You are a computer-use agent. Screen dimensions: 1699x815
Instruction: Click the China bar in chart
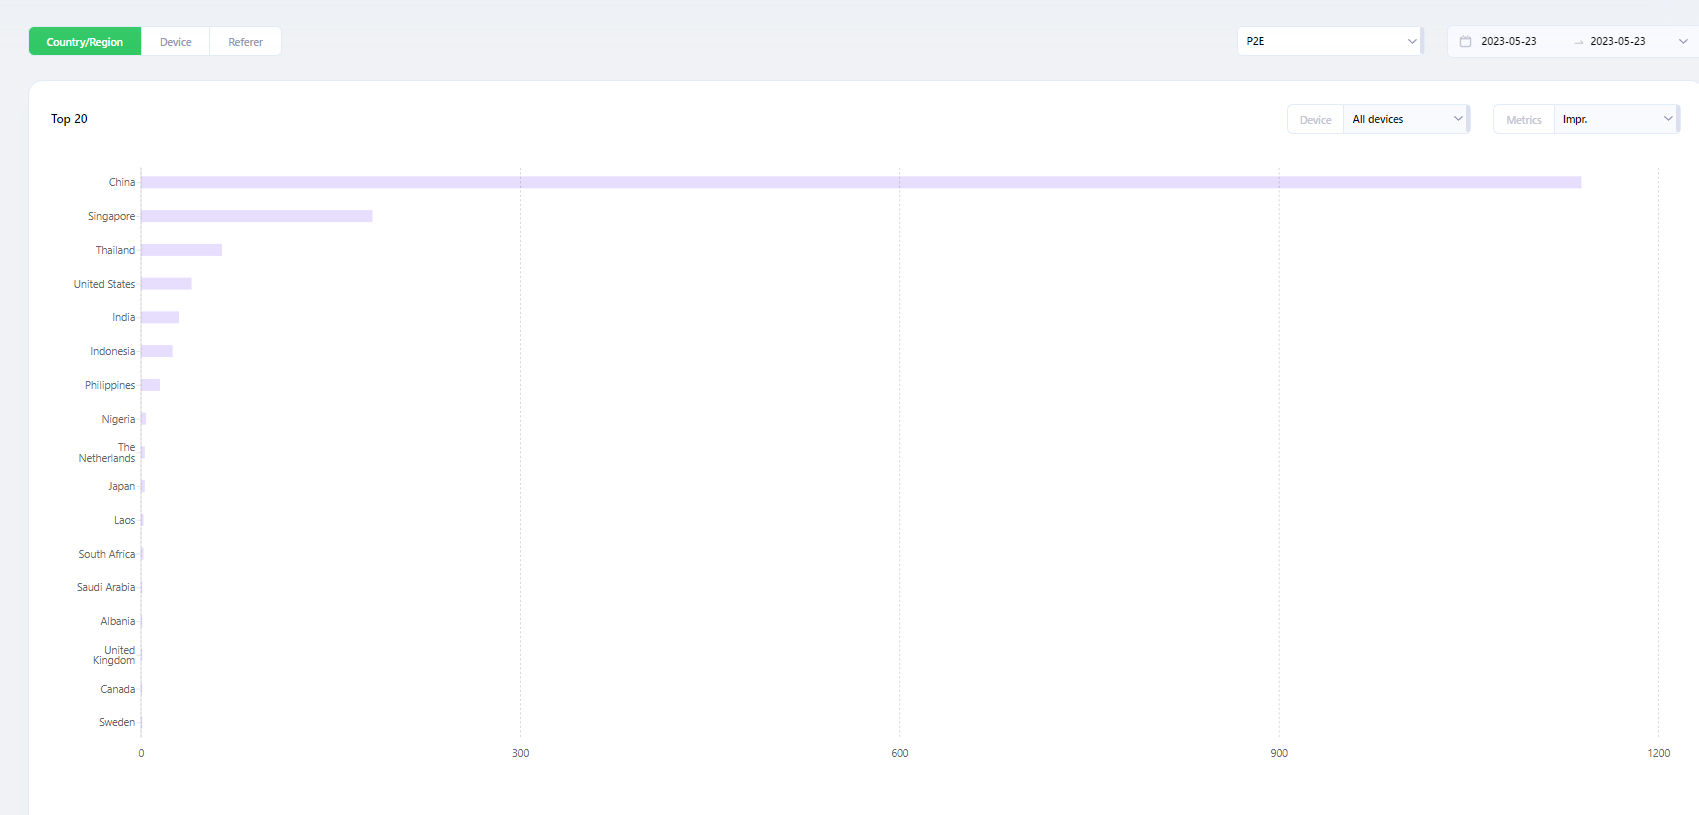(860, 182)
